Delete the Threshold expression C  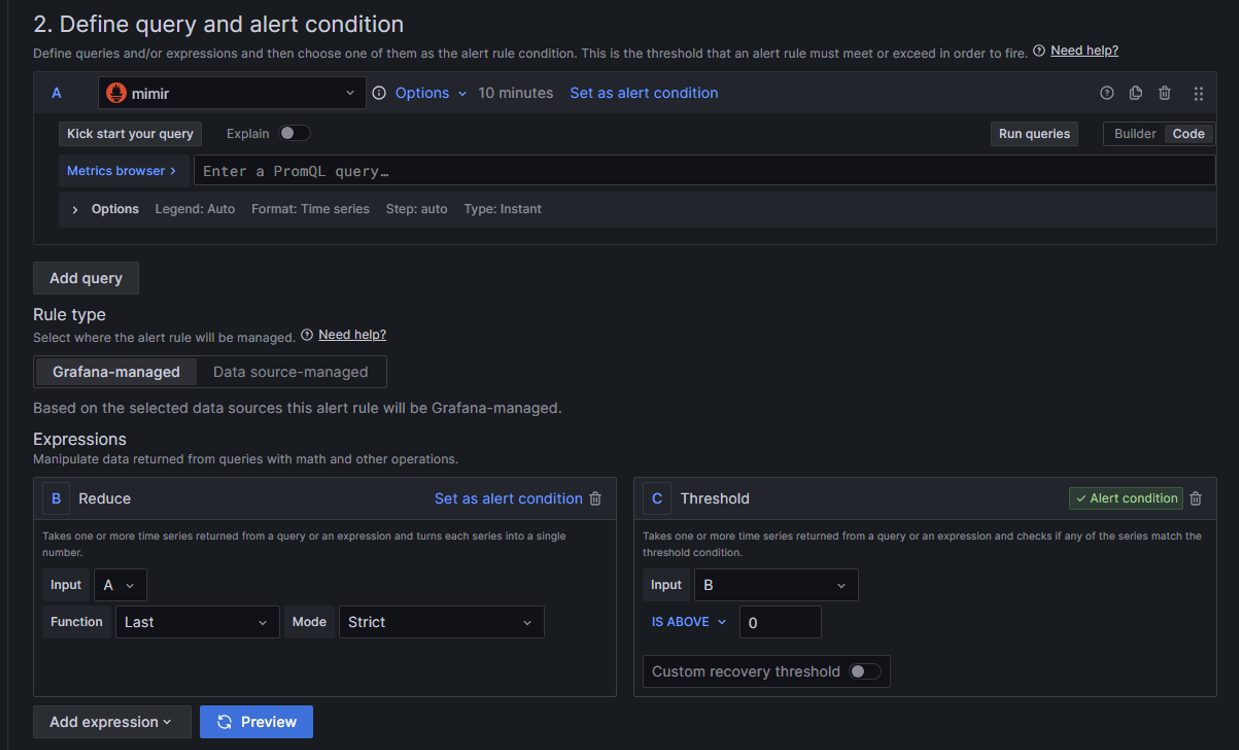pos(1196,498)
